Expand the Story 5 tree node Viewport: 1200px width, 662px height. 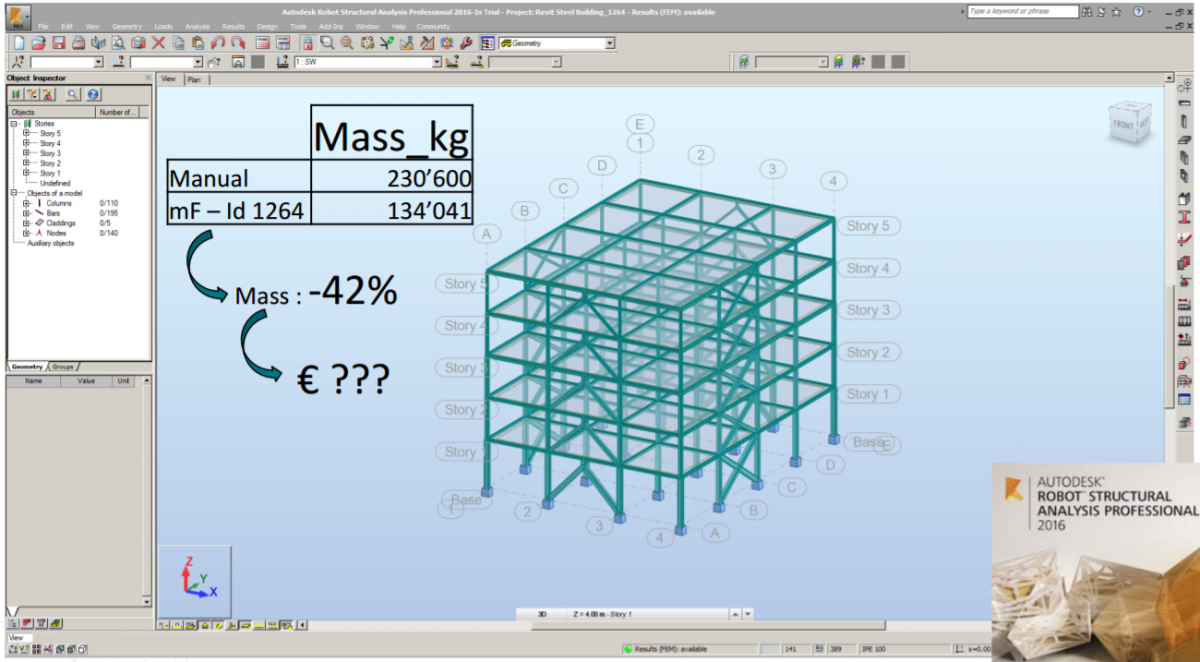[x=26, y=131]
